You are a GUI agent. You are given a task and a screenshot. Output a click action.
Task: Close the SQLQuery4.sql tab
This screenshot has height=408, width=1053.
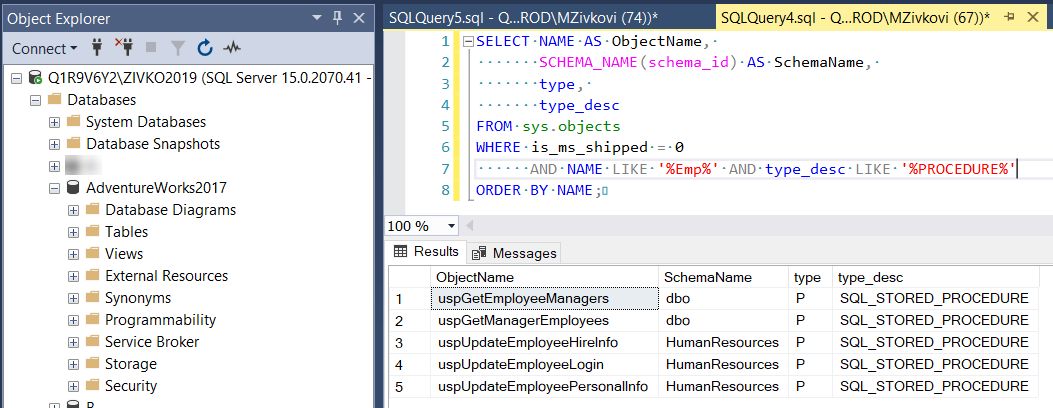click(1033, 18)
